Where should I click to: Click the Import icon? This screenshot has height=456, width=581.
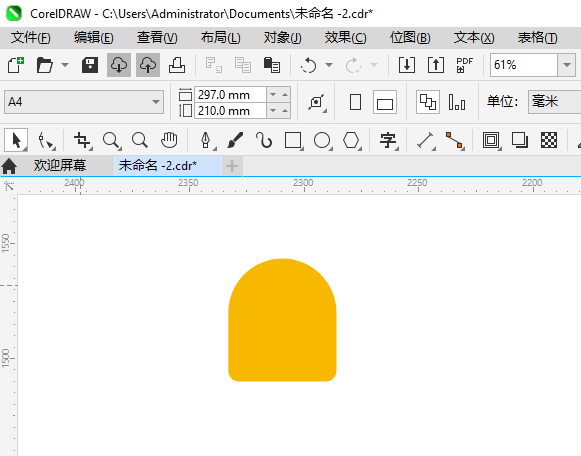pyautogui.click(x=407, y=65)
